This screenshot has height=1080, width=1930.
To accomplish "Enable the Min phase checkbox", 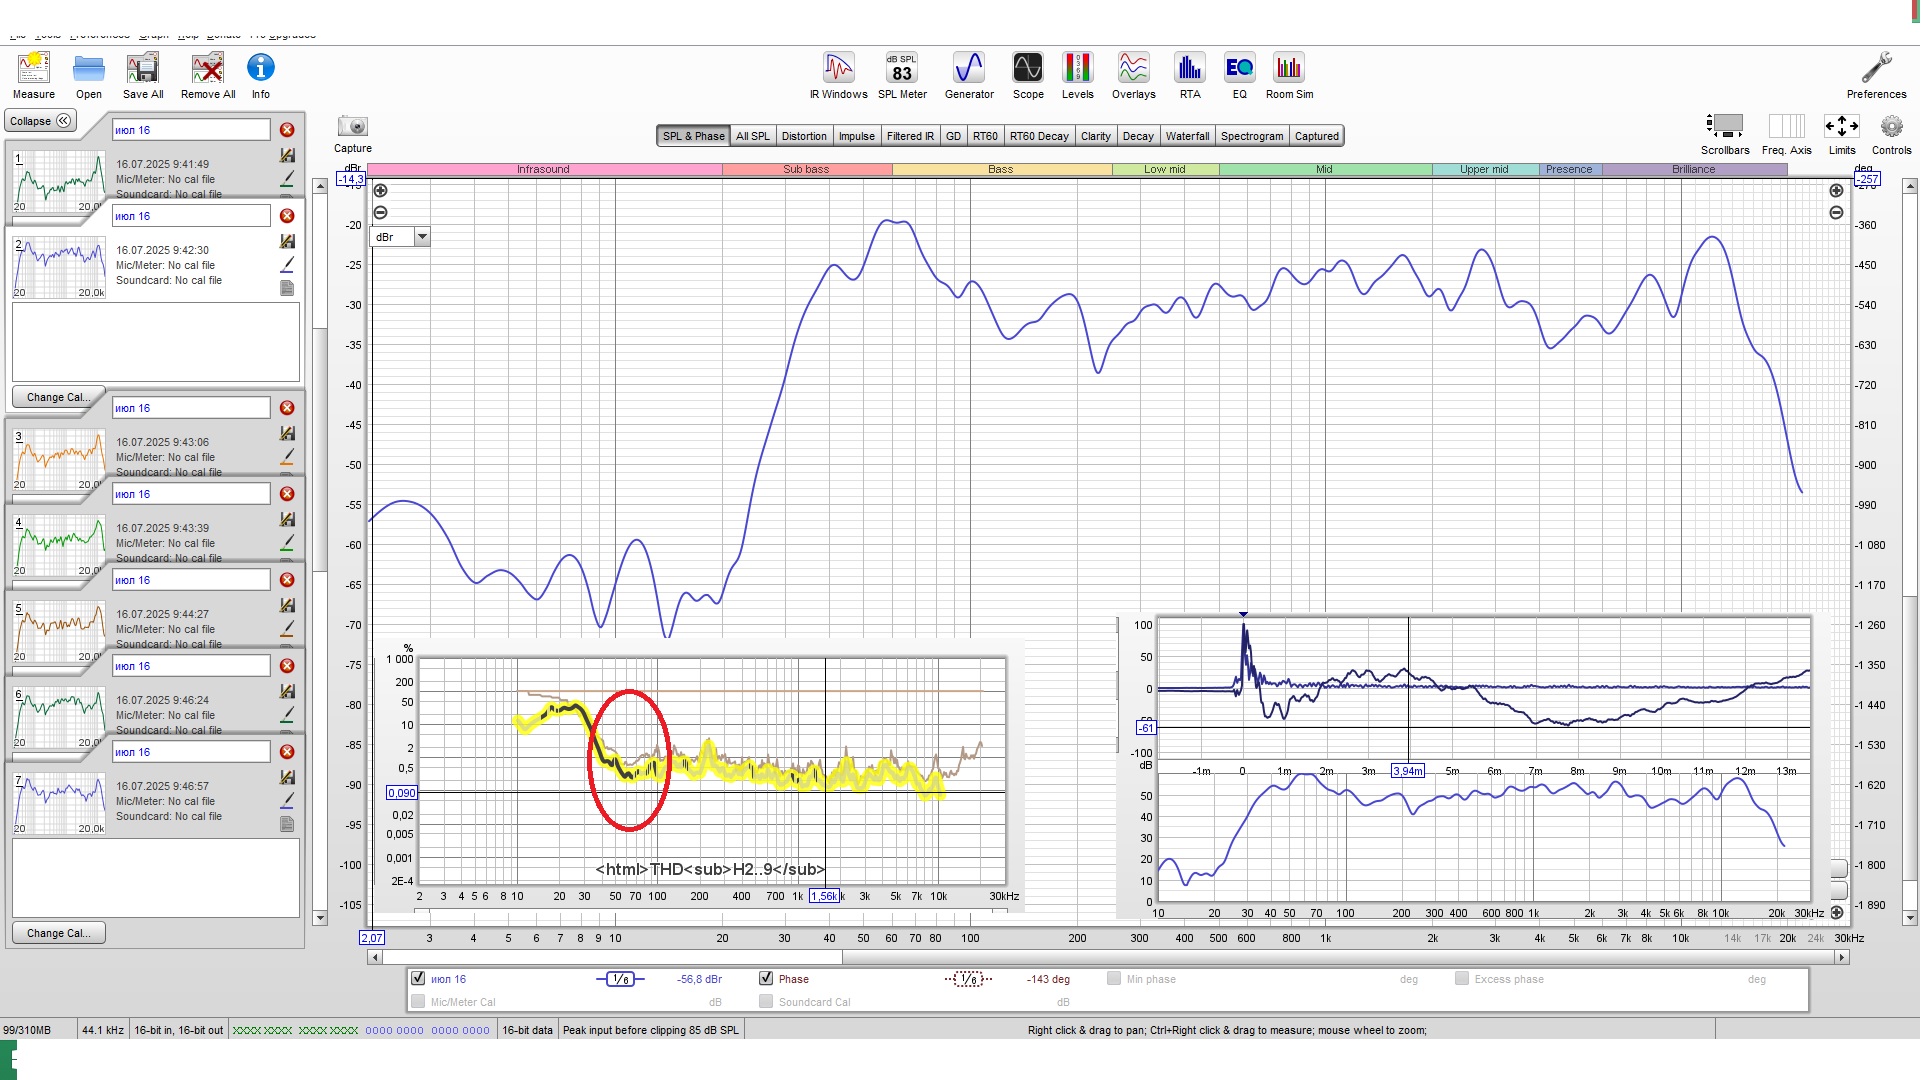I will pos(1114,979).
